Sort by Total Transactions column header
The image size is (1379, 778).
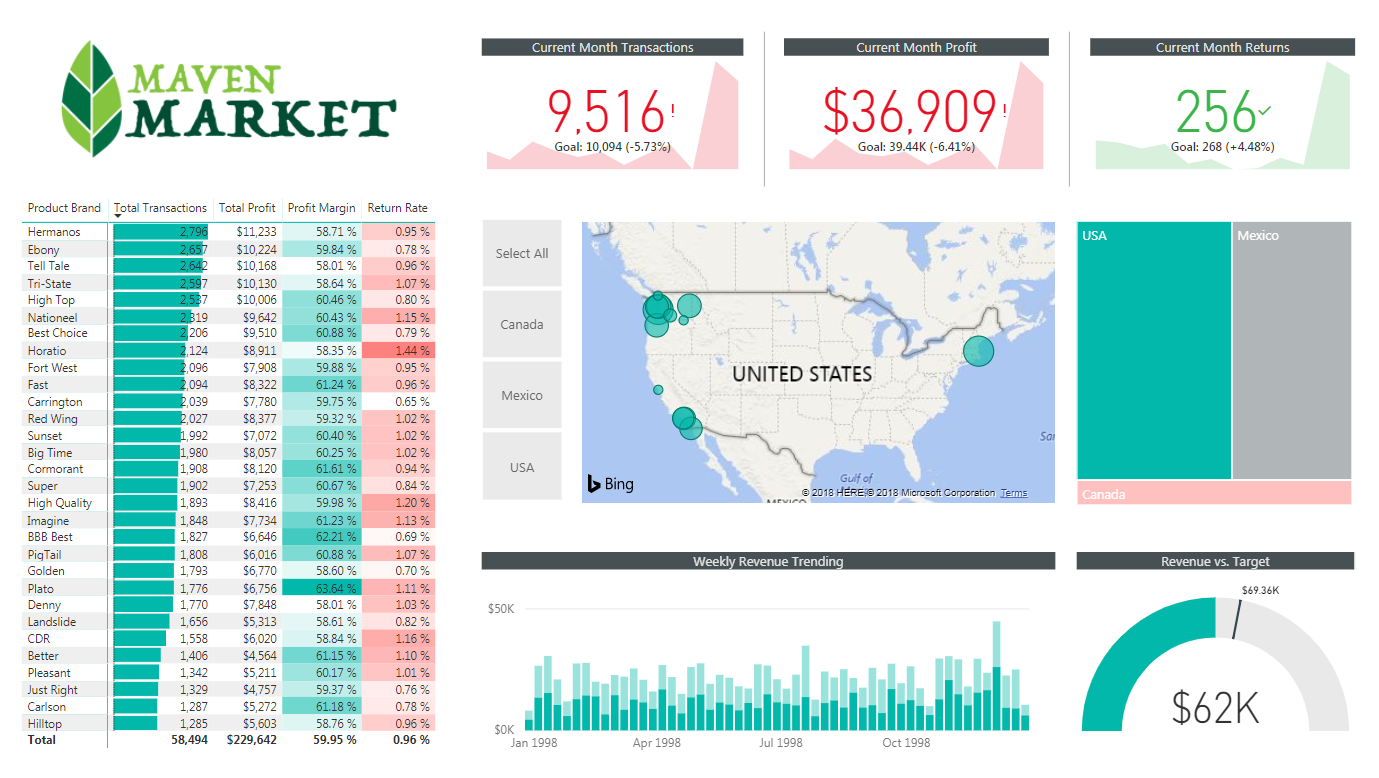tap(160, 208)
